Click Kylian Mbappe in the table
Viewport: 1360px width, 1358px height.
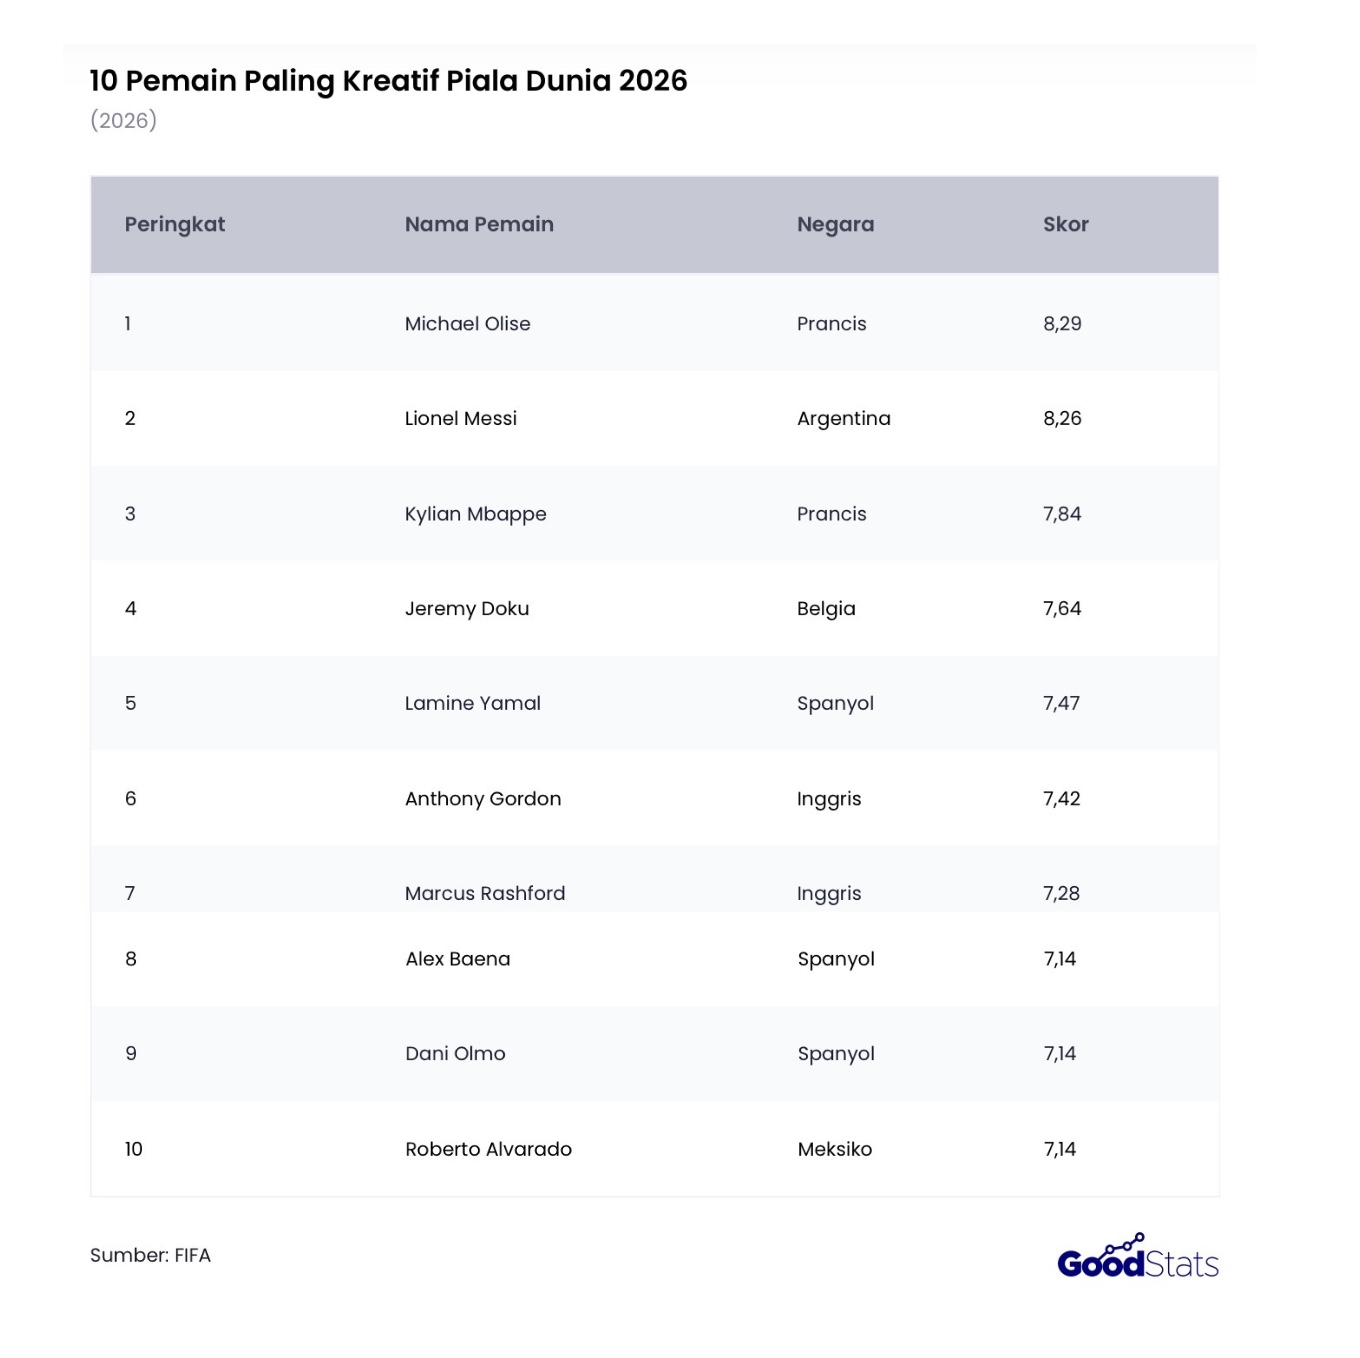(475, 514)
